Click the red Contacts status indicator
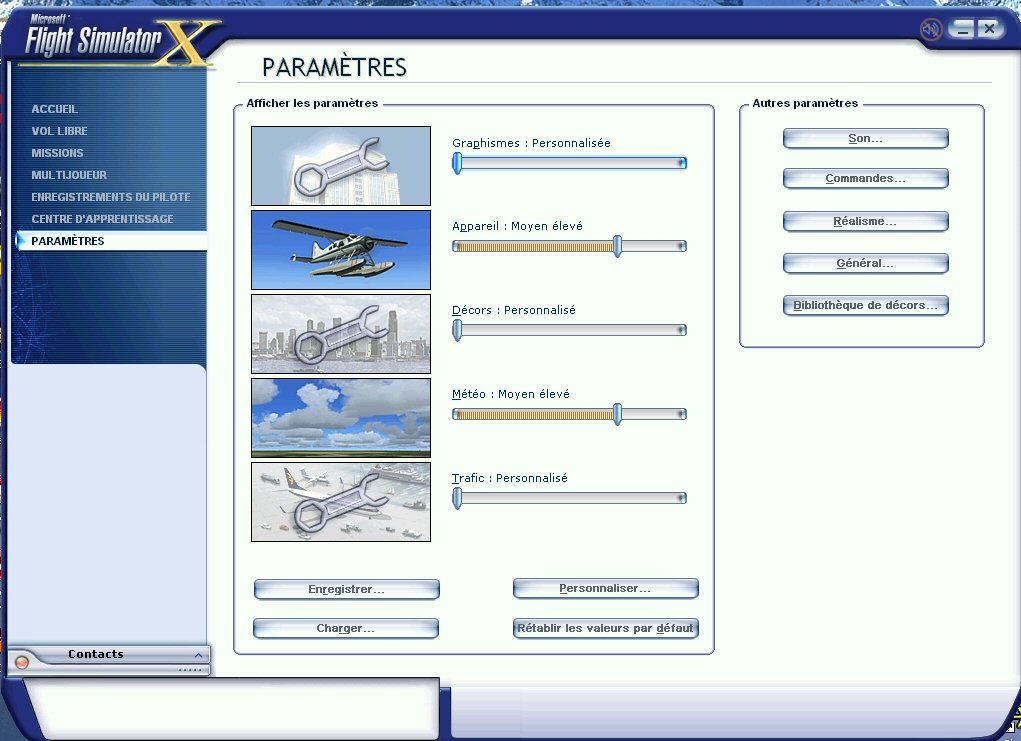The width and height of the screenshot is (1021, 741). pyautogui.click(x=21, y=662)
